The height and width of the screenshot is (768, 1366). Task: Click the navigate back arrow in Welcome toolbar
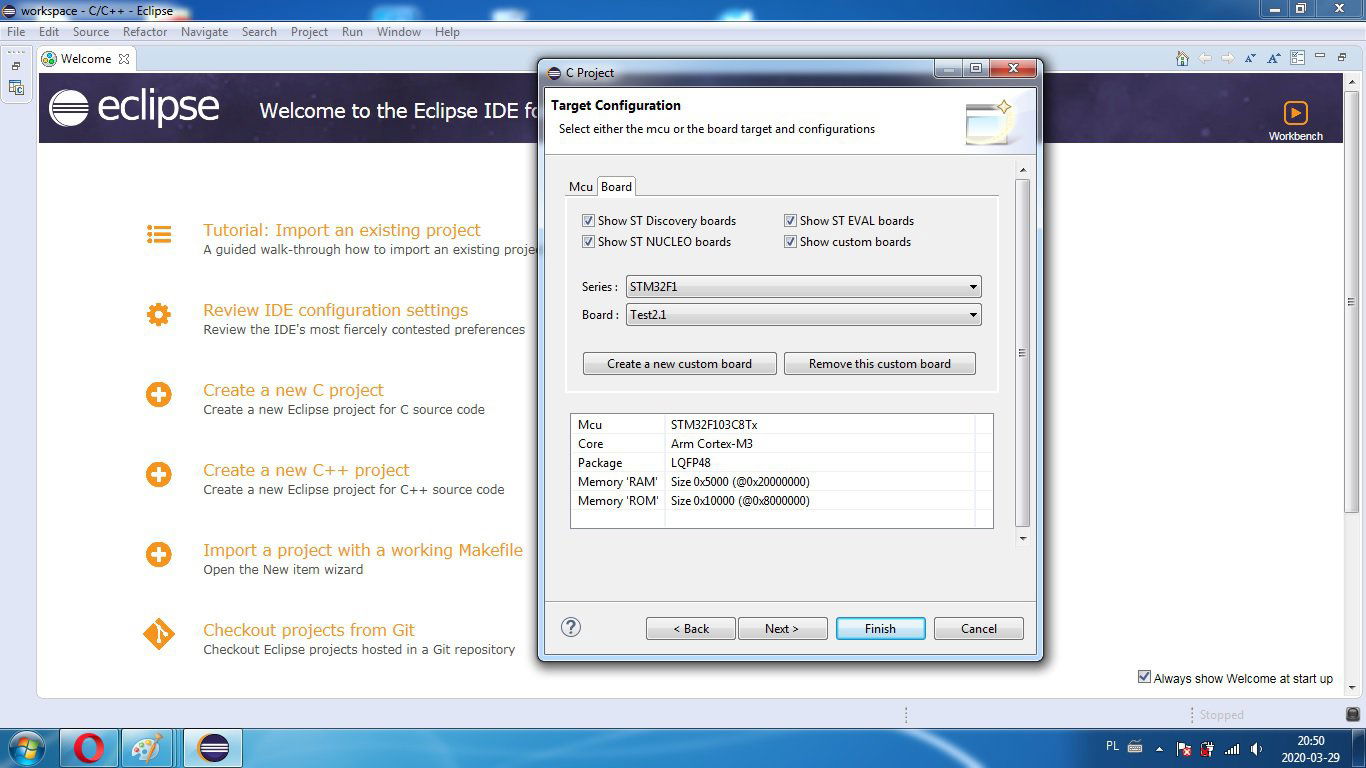tap(1206, 59)
